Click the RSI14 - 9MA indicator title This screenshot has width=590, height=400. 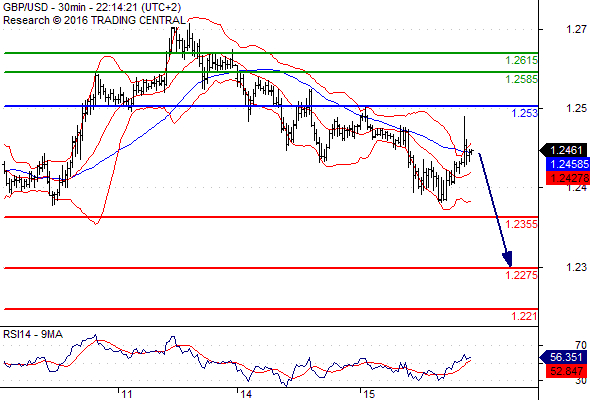(x=33, y=334)
